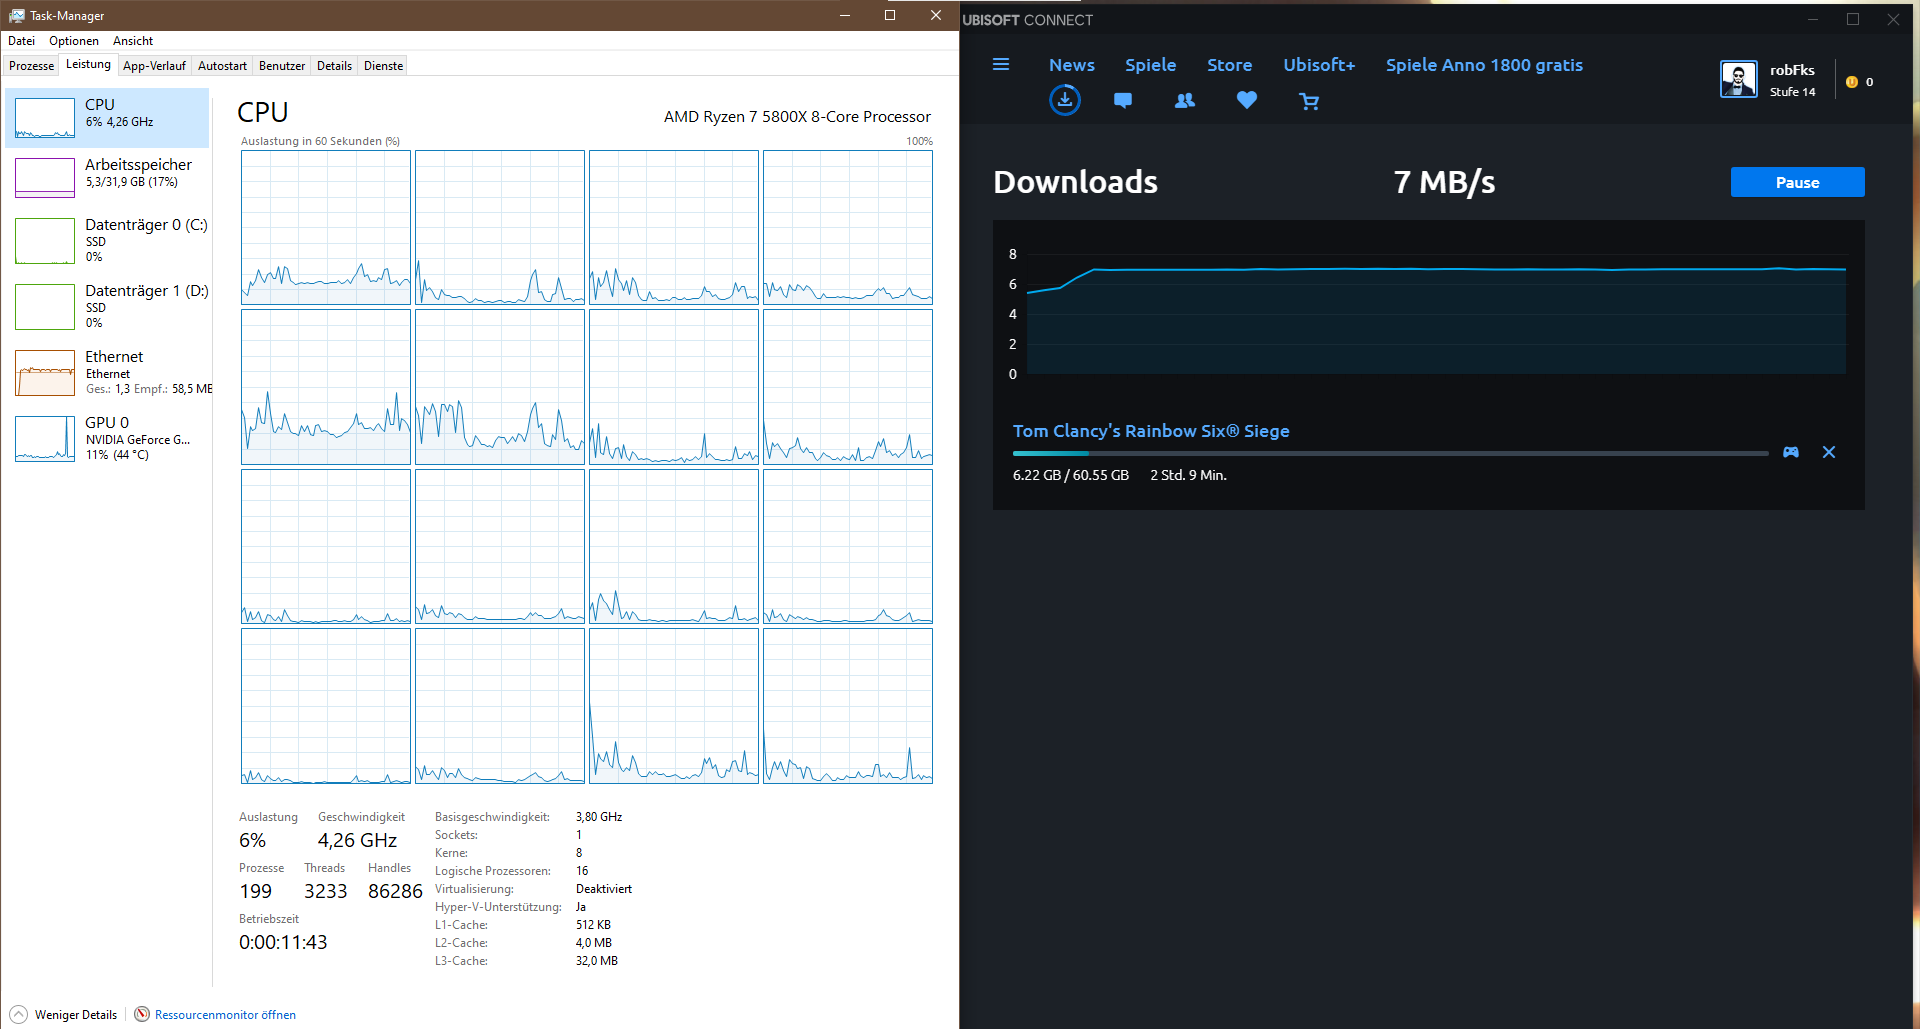The height and width of the screenshot is (1029, 1920).
Task: Cancel the Rainbow Six Siege download
Action: click(x=1829, y=452)
